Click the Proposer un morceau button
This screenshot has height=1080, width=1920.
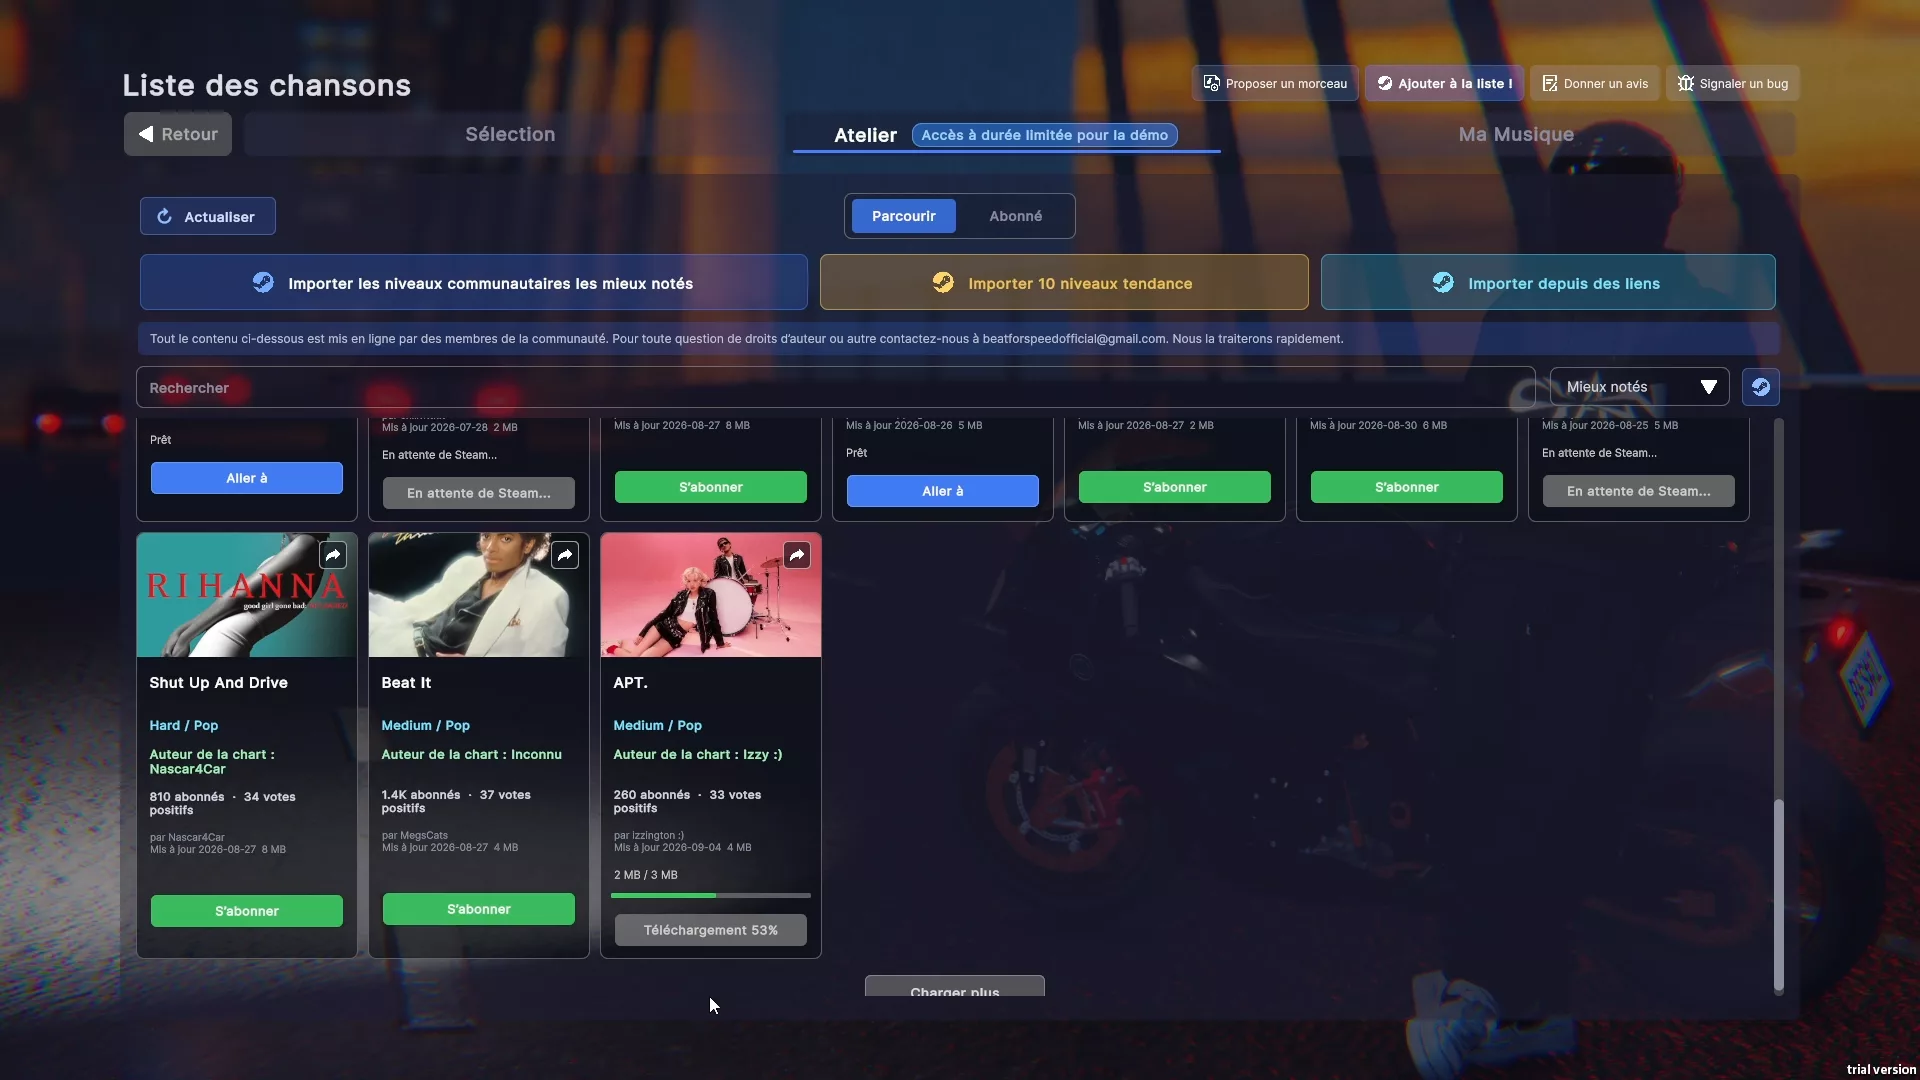1275,83
